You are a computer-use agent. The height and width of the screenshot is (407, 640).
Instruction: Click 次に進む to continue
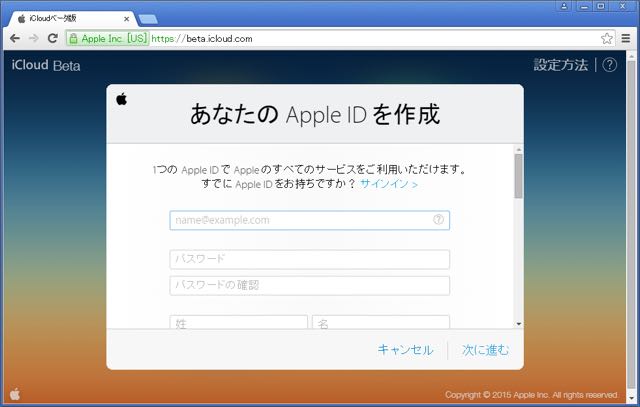(x=486, y=349)
